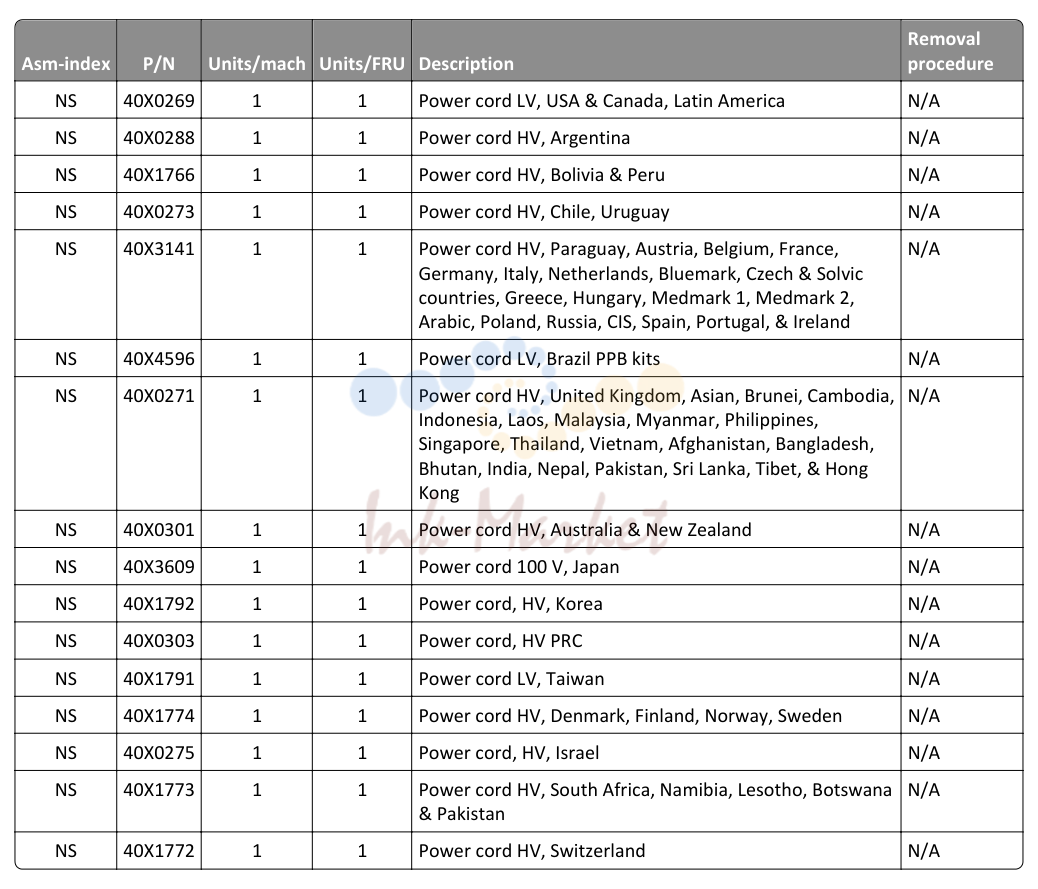Select part number 40X1792 for Korea

click(159, 604)
